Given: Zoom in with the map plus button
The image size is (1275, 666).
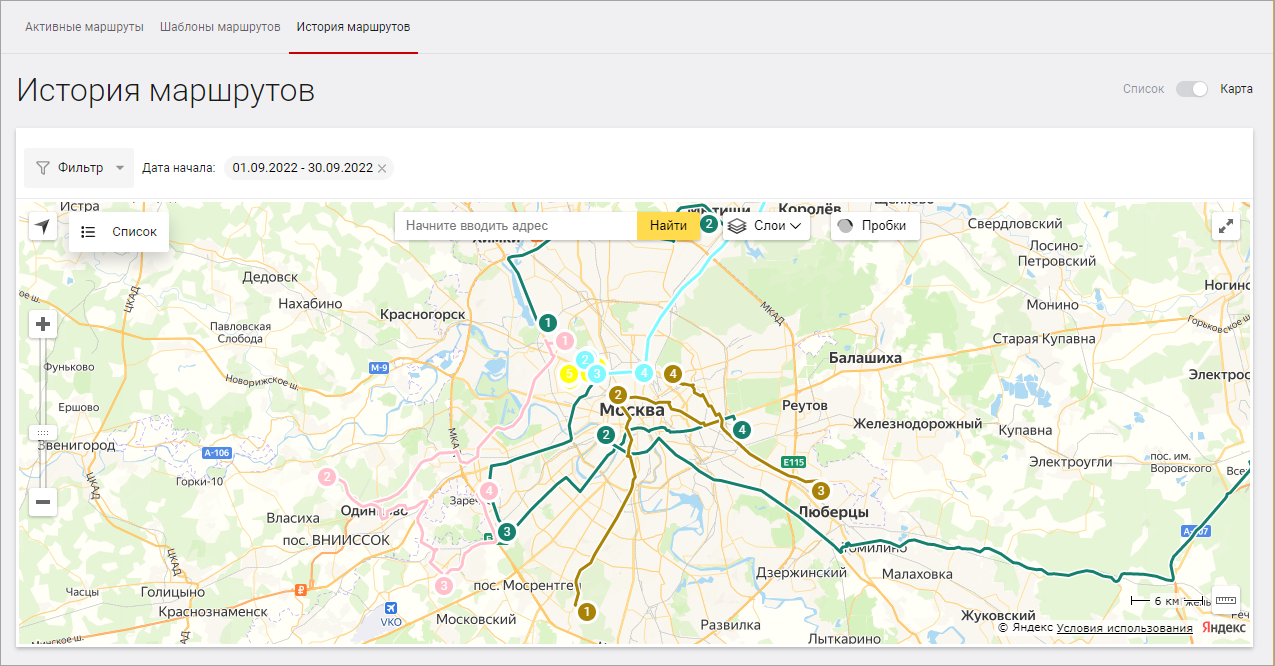Looking at the screenshot, I should (43, 324).
